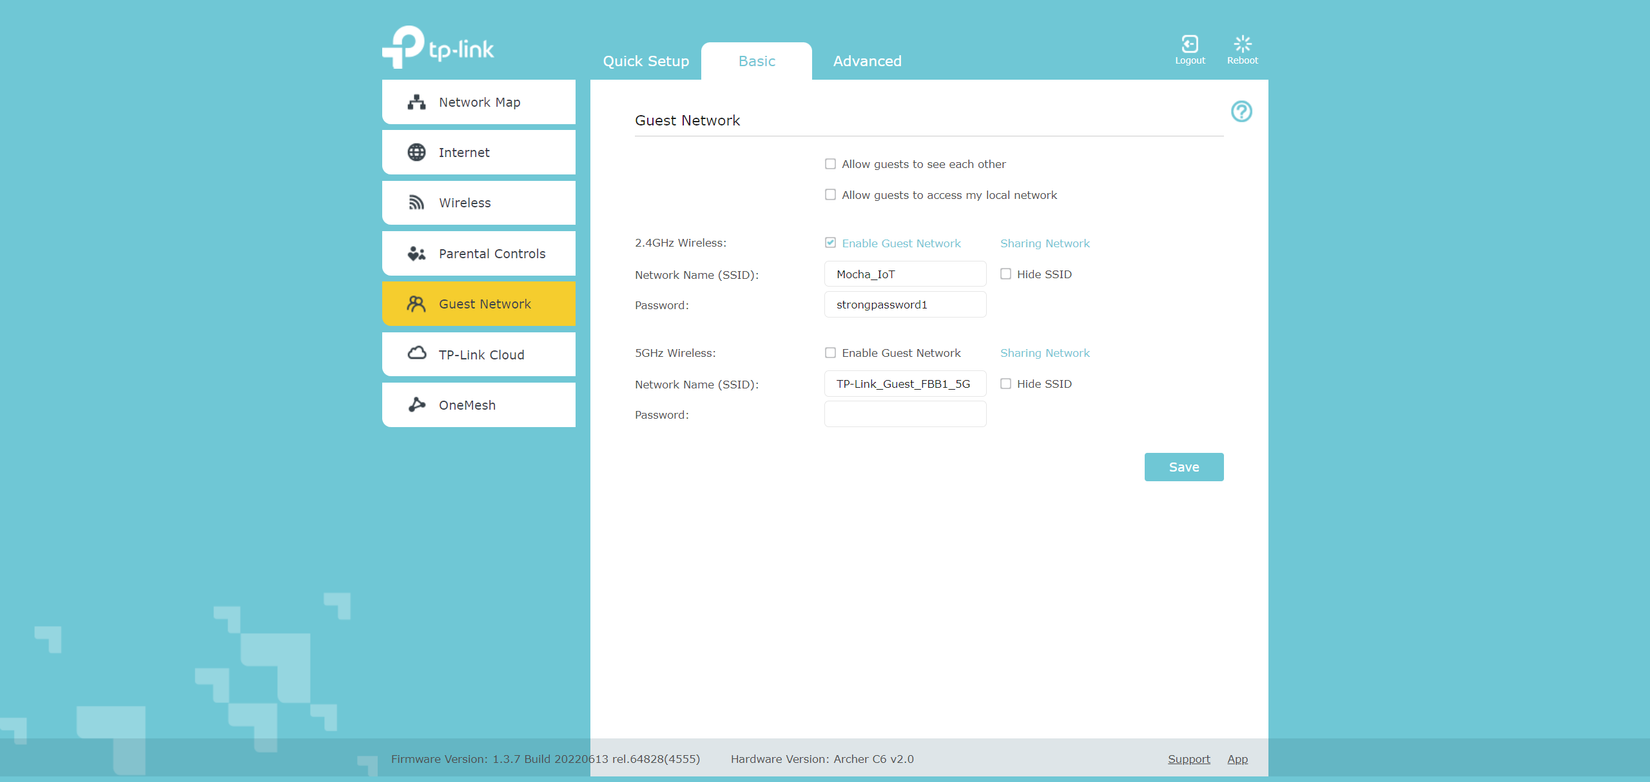The width and height of the screenshot is (1650, 782).
Task: Open the App link in footer
Action: 1237,759
